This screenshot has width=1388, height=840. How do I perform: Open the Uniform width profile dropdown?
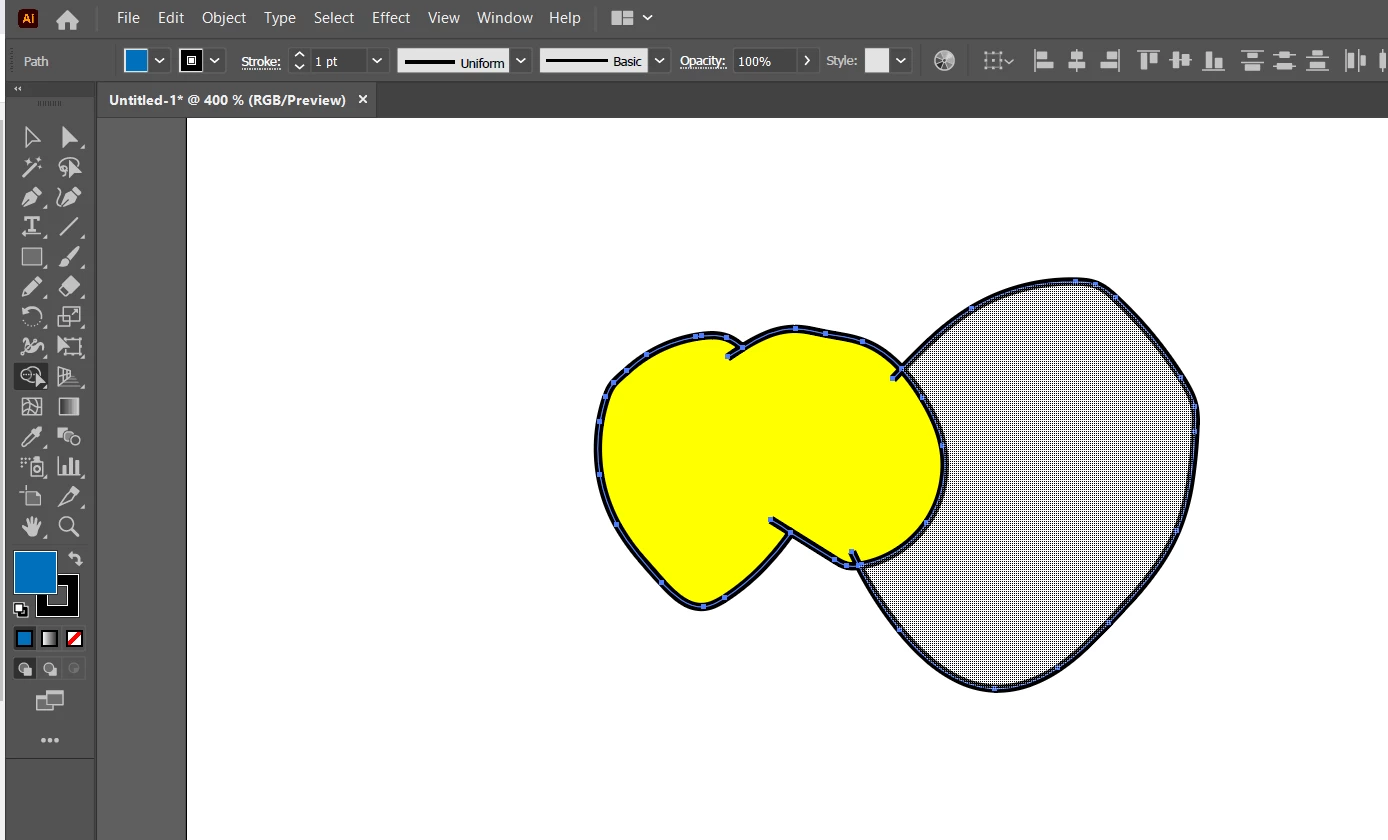pyautogui.click(x=521, y=61)
